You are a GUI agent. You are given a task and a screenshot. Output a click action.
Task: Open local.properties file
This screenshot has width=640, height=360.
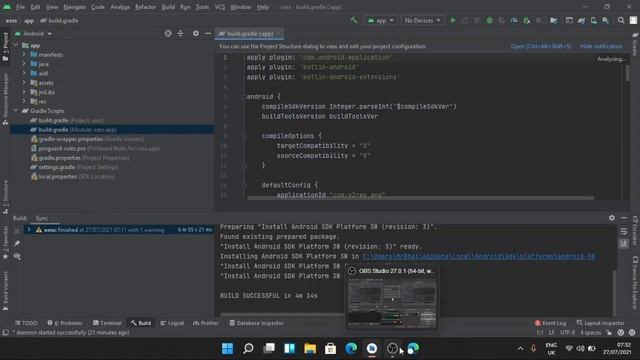[73, 177]
